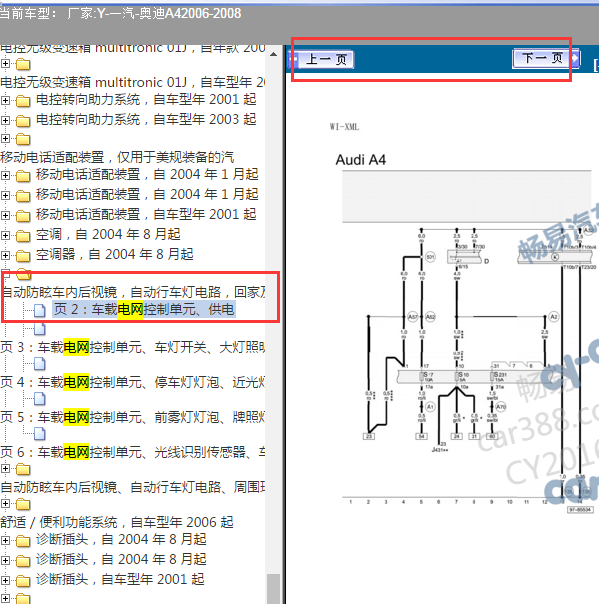This screenshot has height=604, width=599.
Task: Select 空调器，自 2004 年 8 月起 label
Action: (x=115, y=254)
